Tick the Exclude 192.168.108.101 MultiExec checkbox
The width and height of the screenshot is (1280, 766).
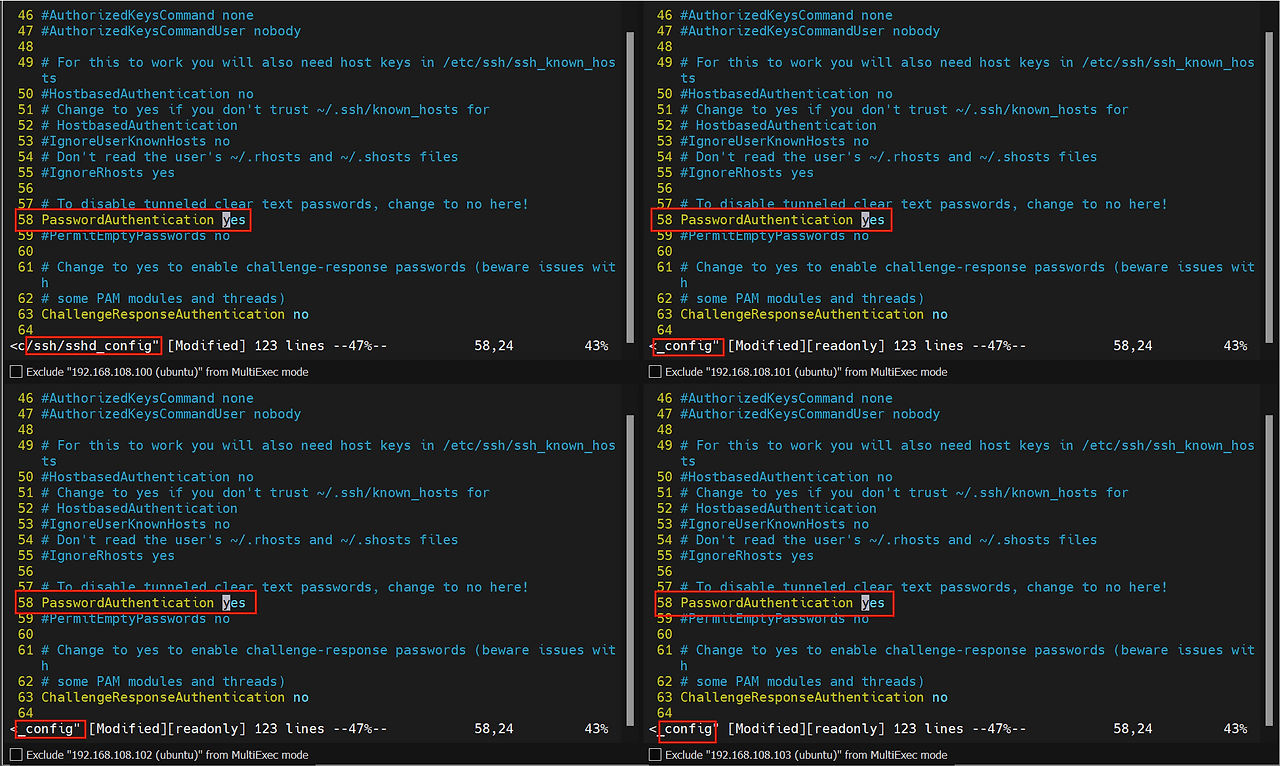pyautogui.click(x=655, y=372)
